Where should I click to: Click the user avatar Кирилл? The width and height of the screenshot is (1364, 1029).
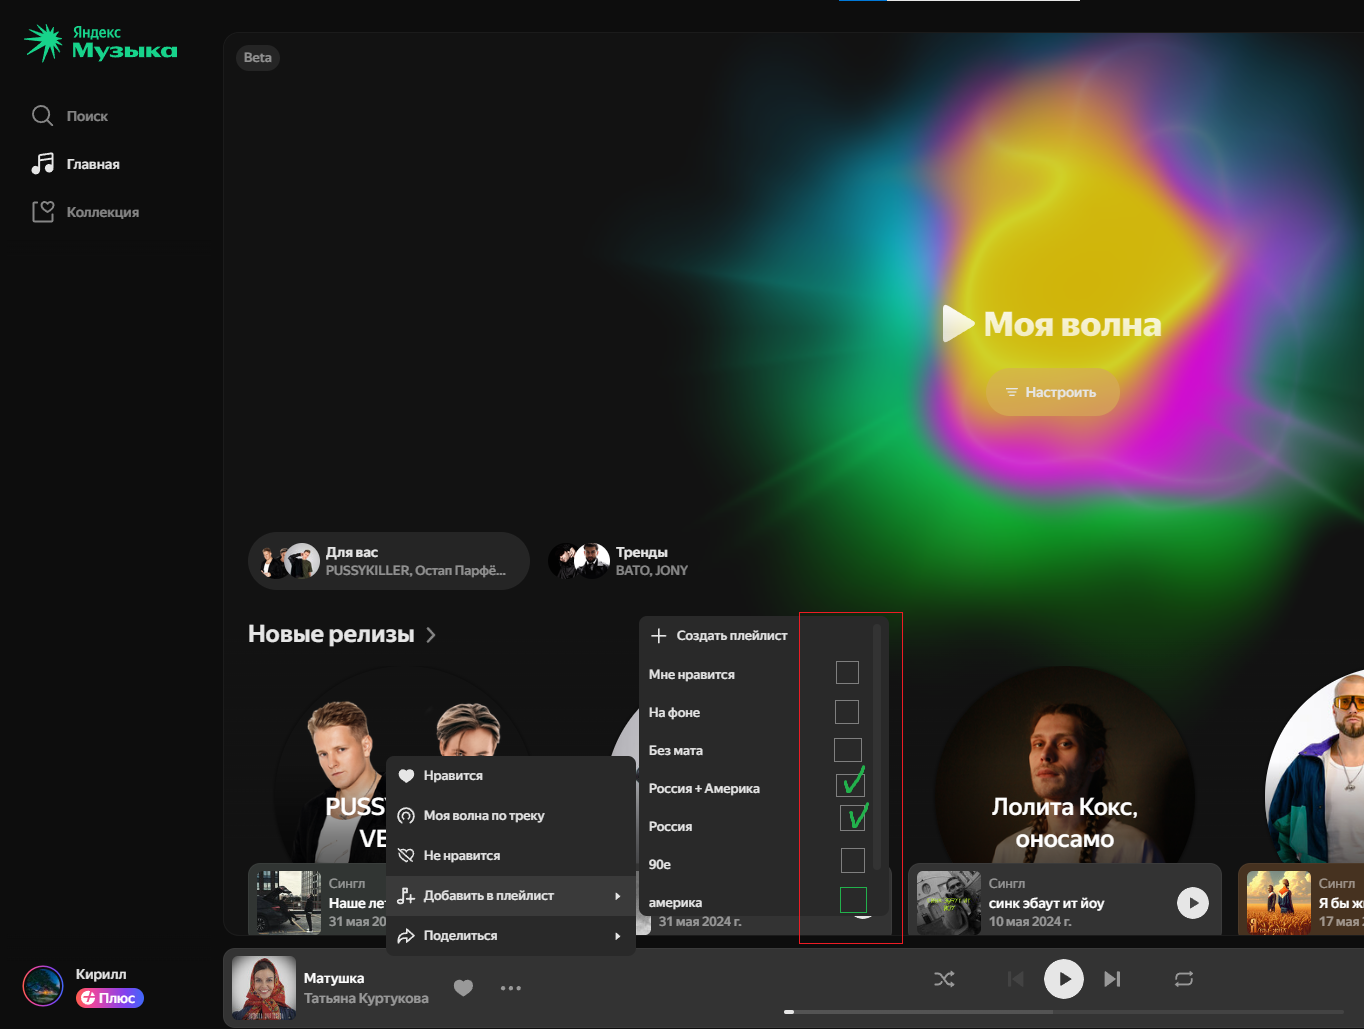click(43, 986)
